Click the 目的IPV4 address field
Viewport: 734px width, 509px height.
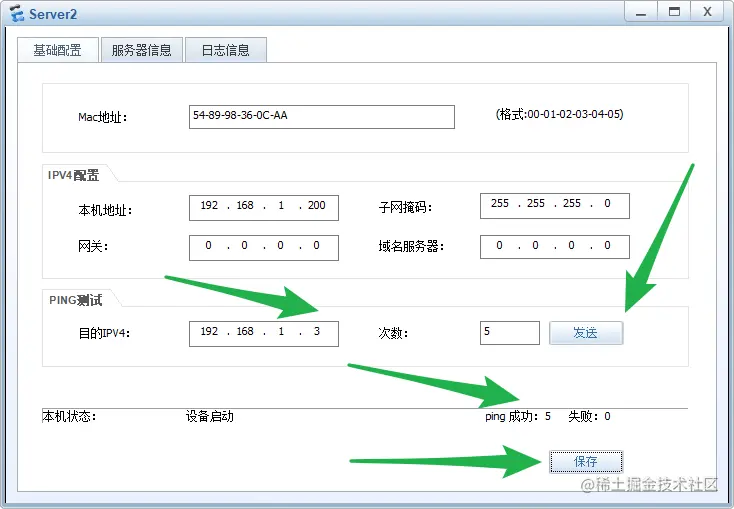(264, 333)
